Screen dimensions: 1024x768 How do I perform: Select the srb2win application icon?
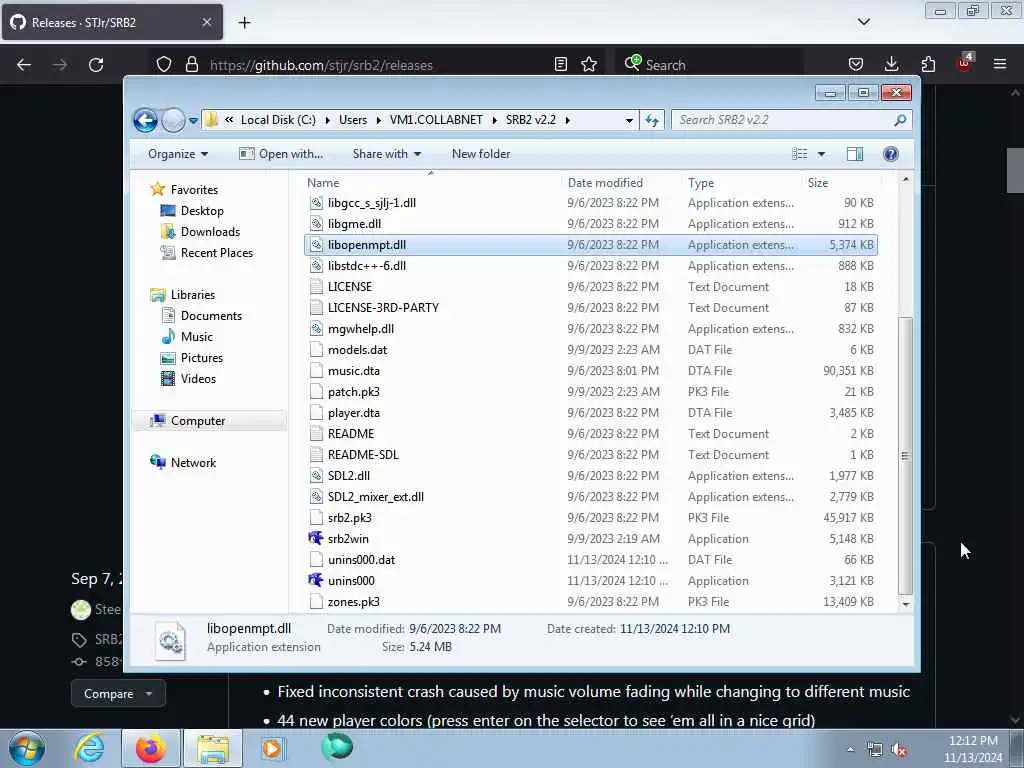click(x=316, y=538)
